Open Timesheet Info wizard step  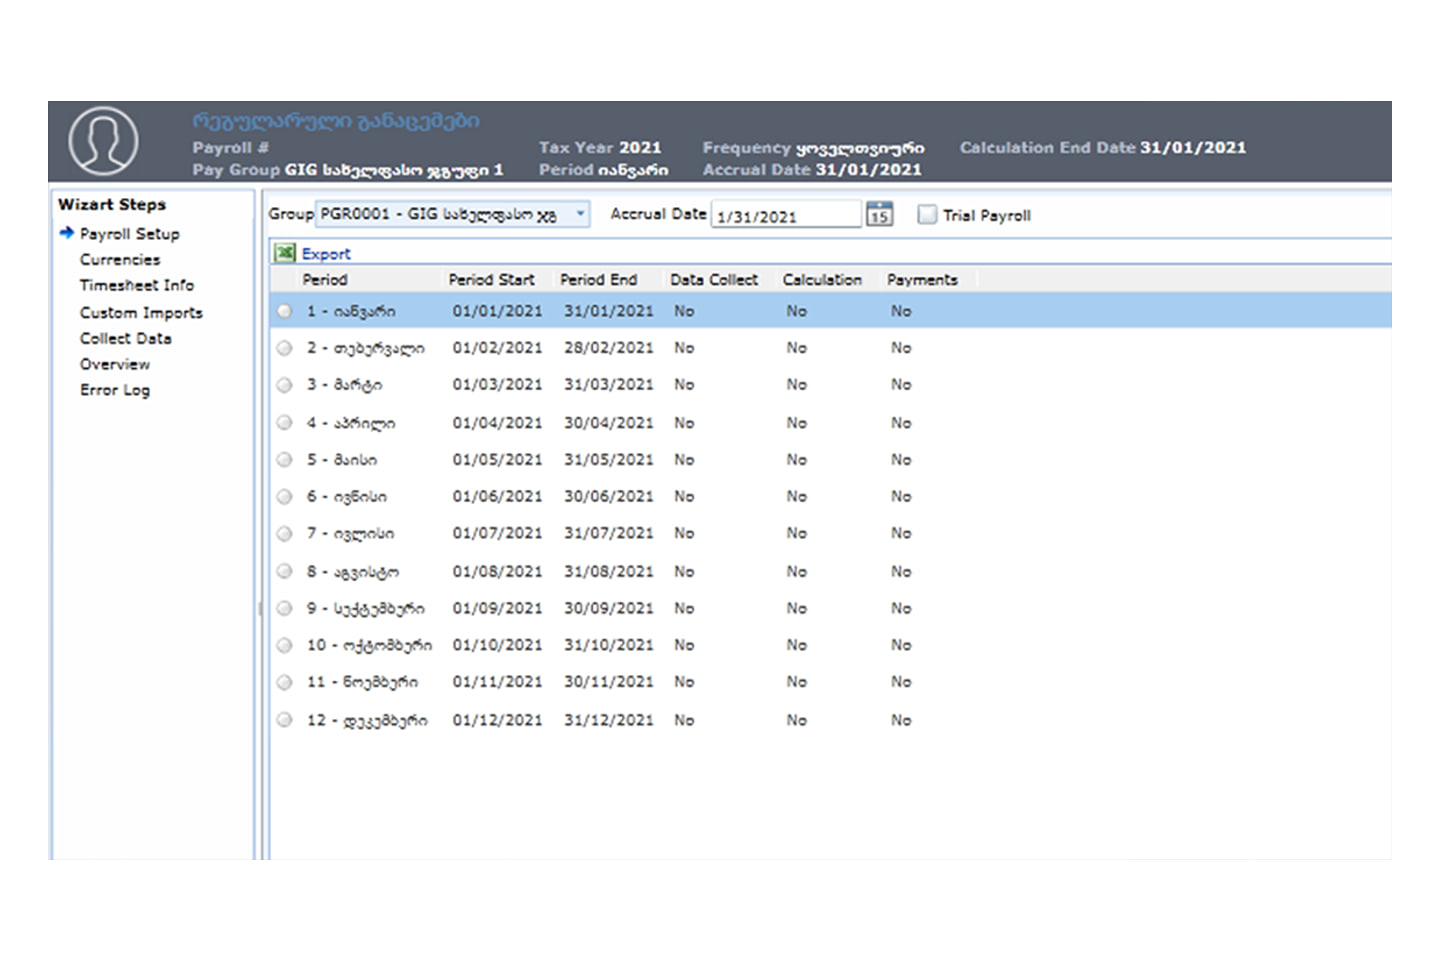137,286
